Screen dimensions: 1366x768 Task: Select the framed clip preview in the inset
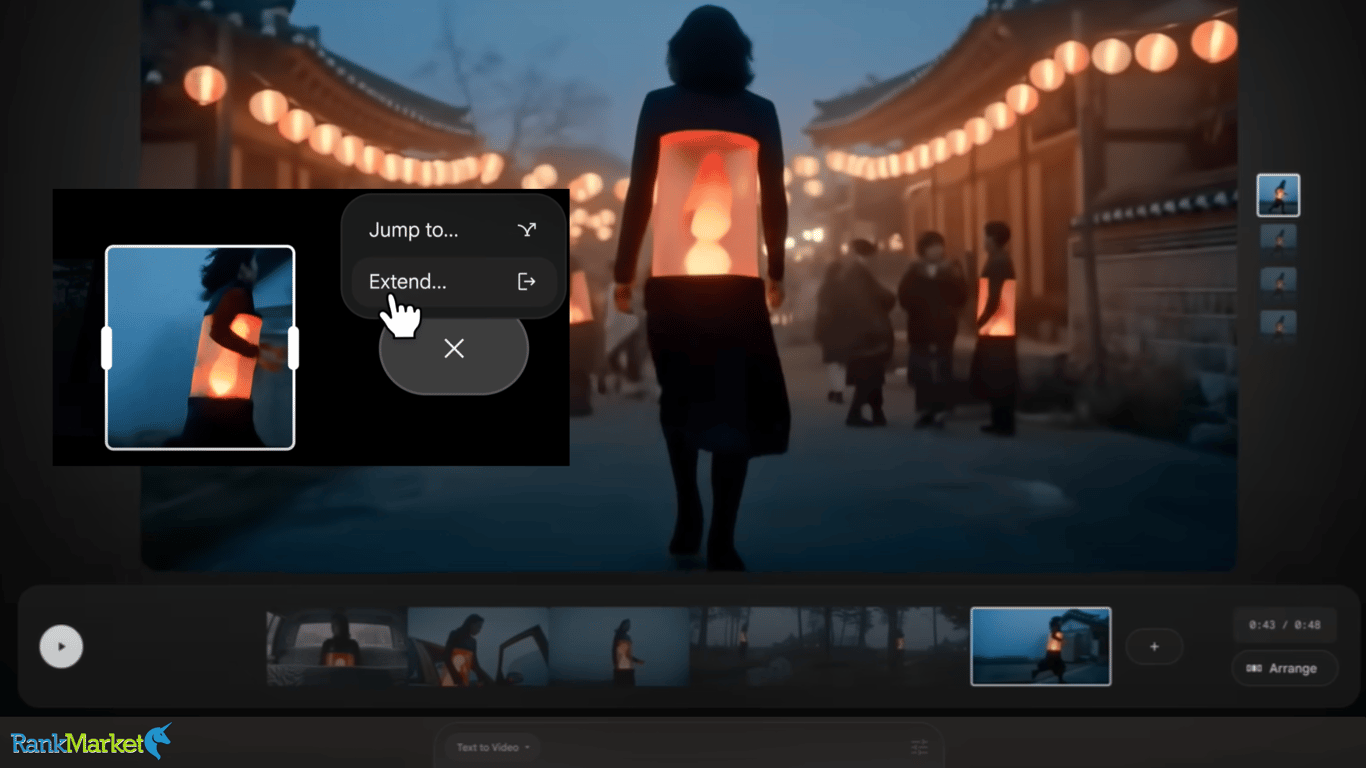200,347
